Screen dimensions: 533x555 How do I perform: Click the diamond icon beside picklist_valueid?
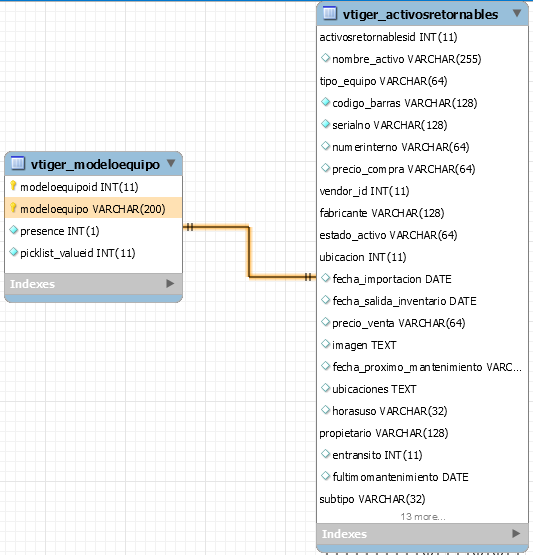(13, 252)
